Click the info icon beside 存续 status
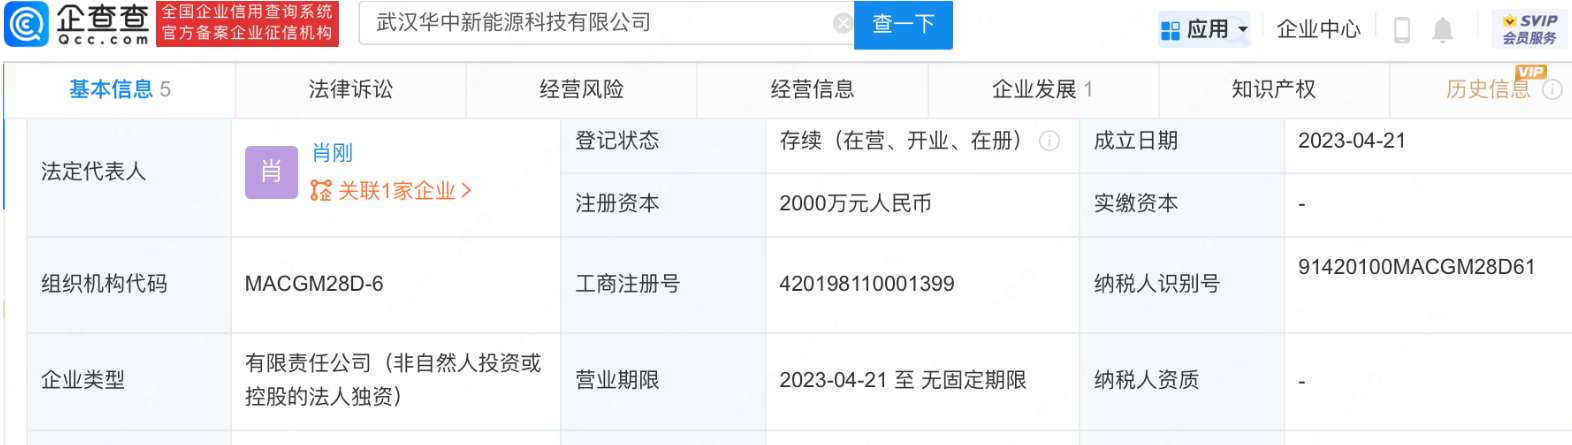The height and width of the screenshot is (445, 1572). tap(1049, 141)
